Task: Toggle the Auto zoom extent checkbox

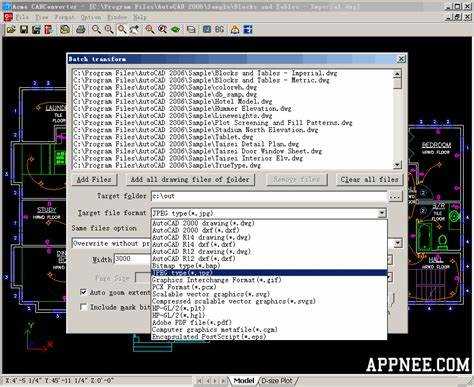Action: [83, 292]
